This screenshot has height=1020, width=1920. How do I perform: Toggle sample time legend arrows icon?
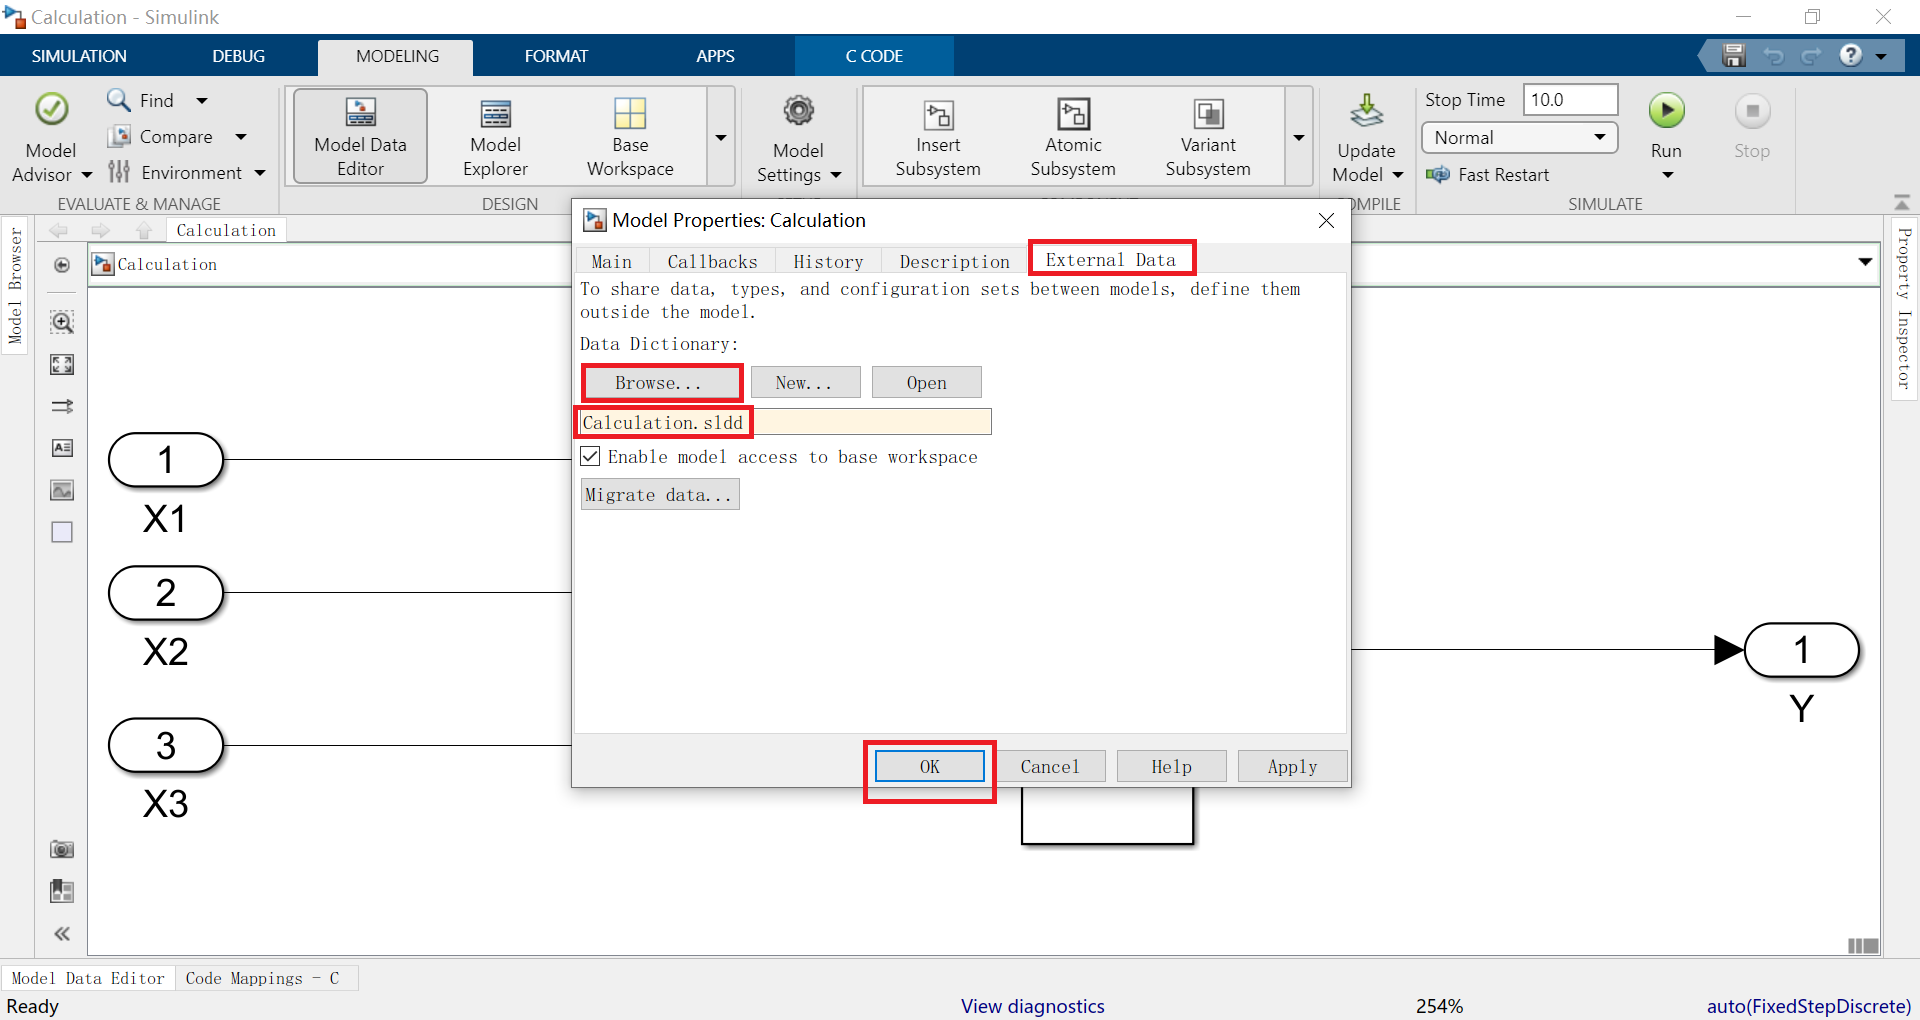[62, 406]
